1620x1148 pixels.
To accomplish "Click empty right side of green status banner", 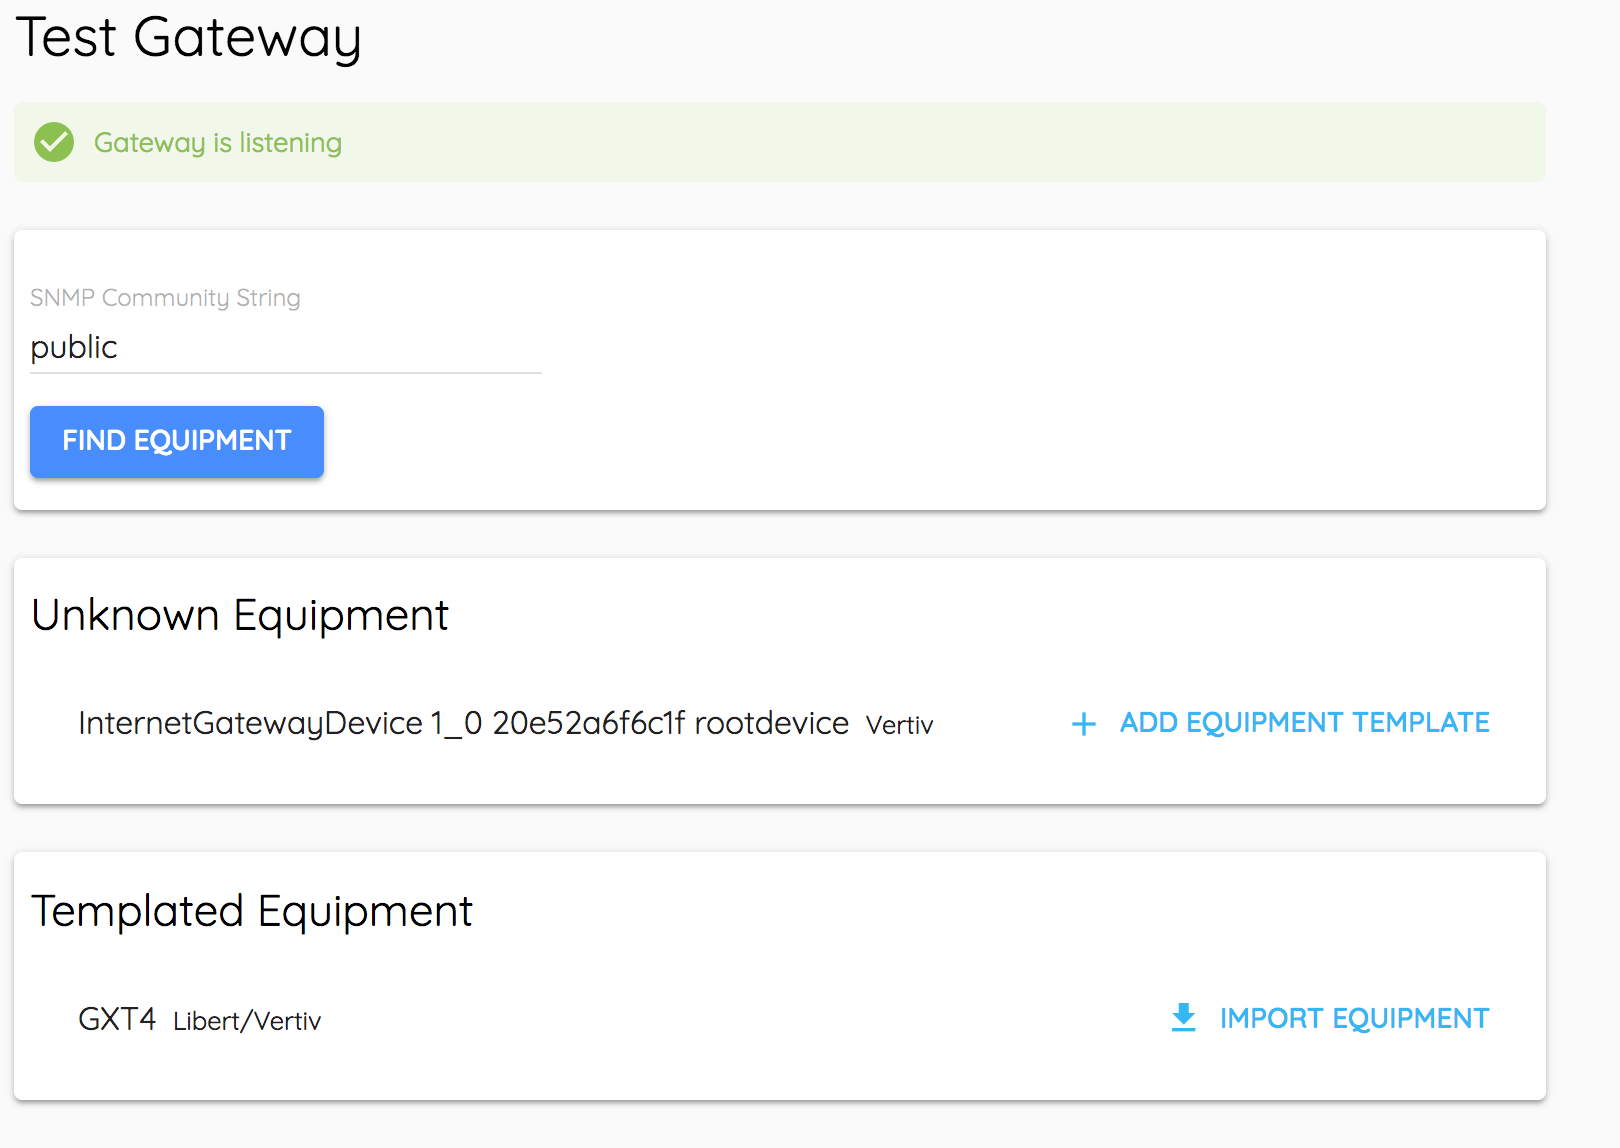I will pos(1100,142).
